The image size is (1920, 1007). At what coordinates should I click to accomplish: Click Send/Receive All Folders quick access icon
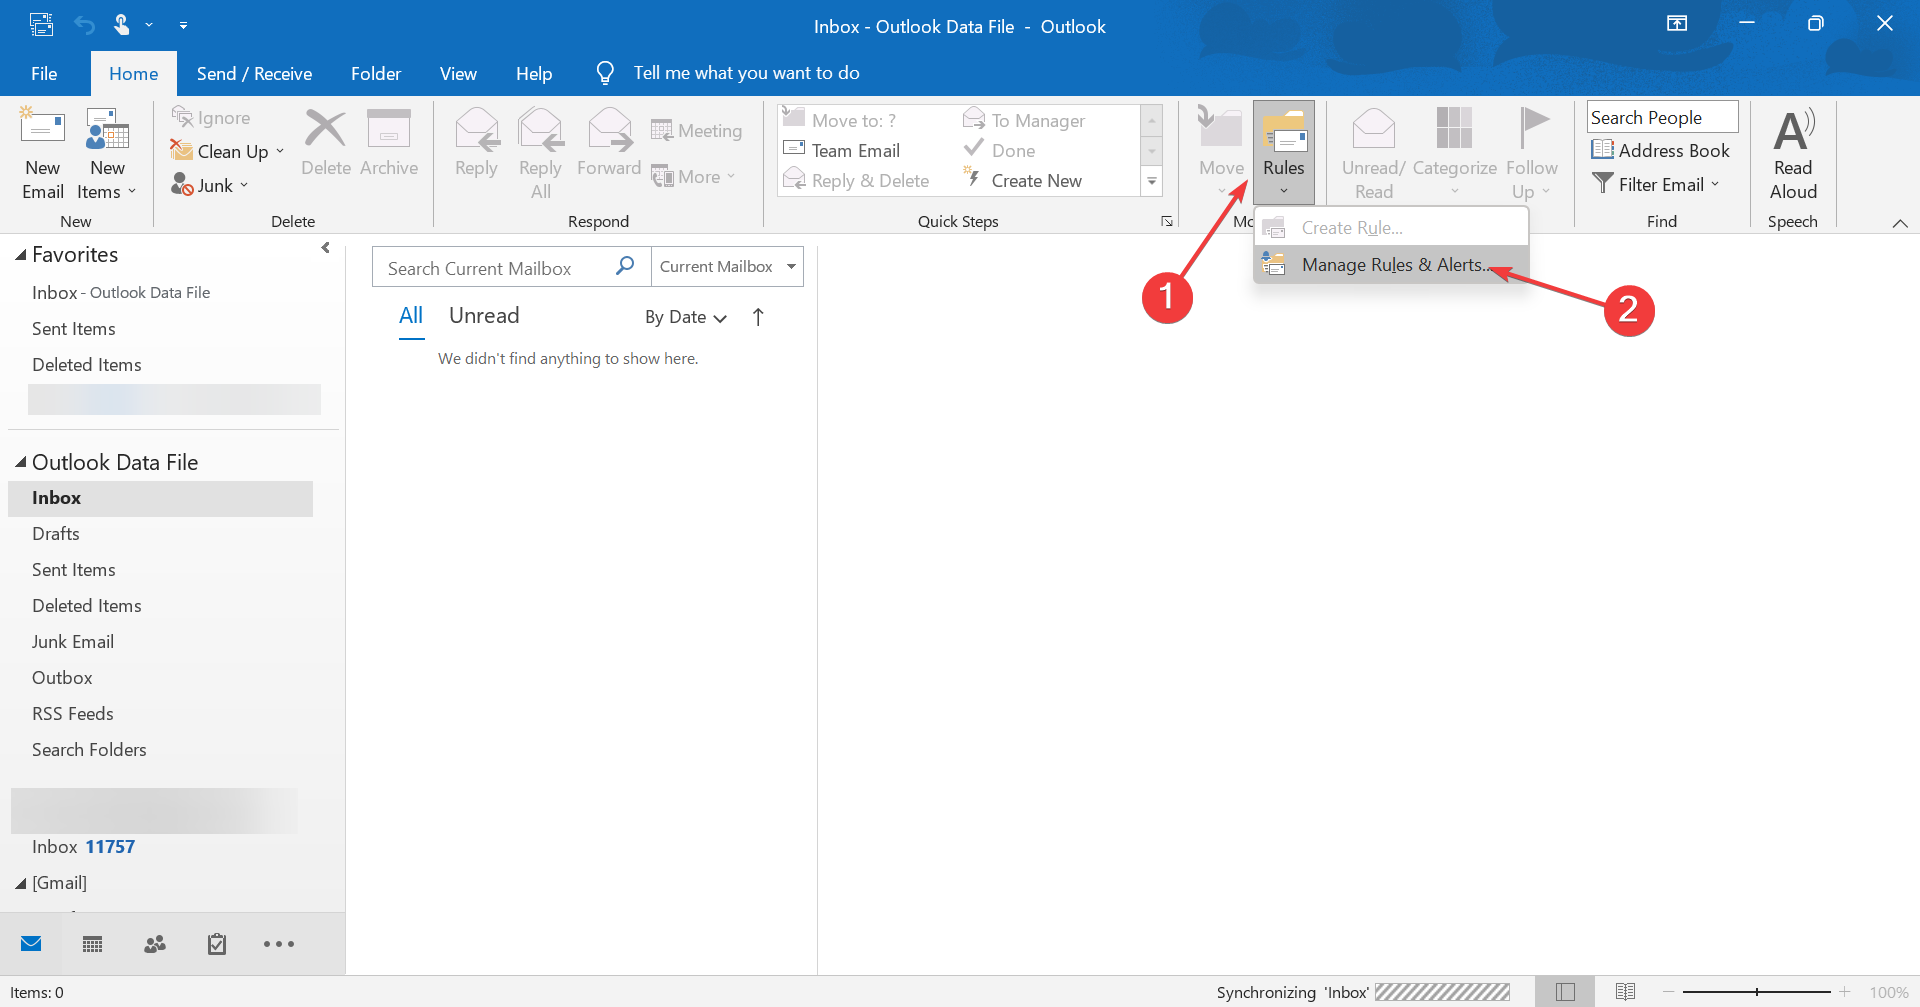(x=42, y=24)
